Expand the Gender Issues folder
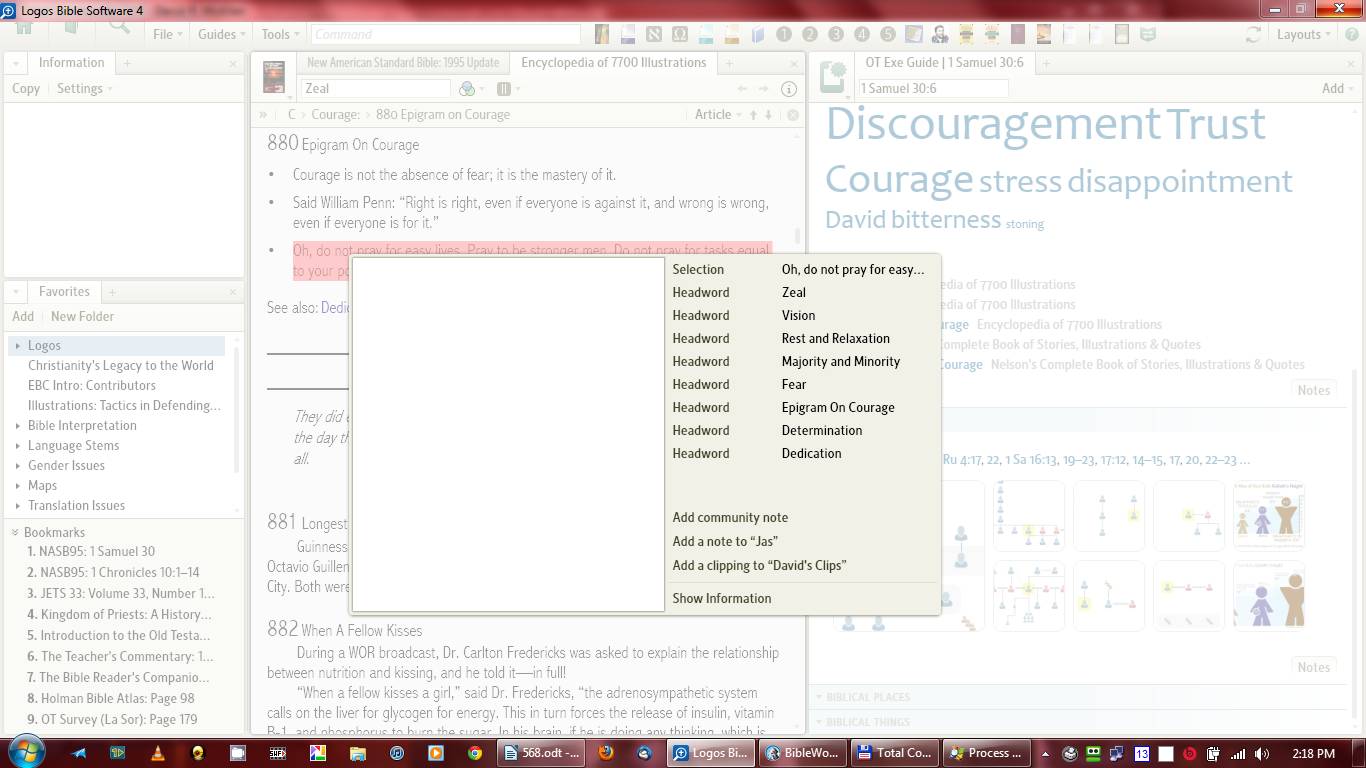The width and height of the screenshot is (1366, 768). 18,465
